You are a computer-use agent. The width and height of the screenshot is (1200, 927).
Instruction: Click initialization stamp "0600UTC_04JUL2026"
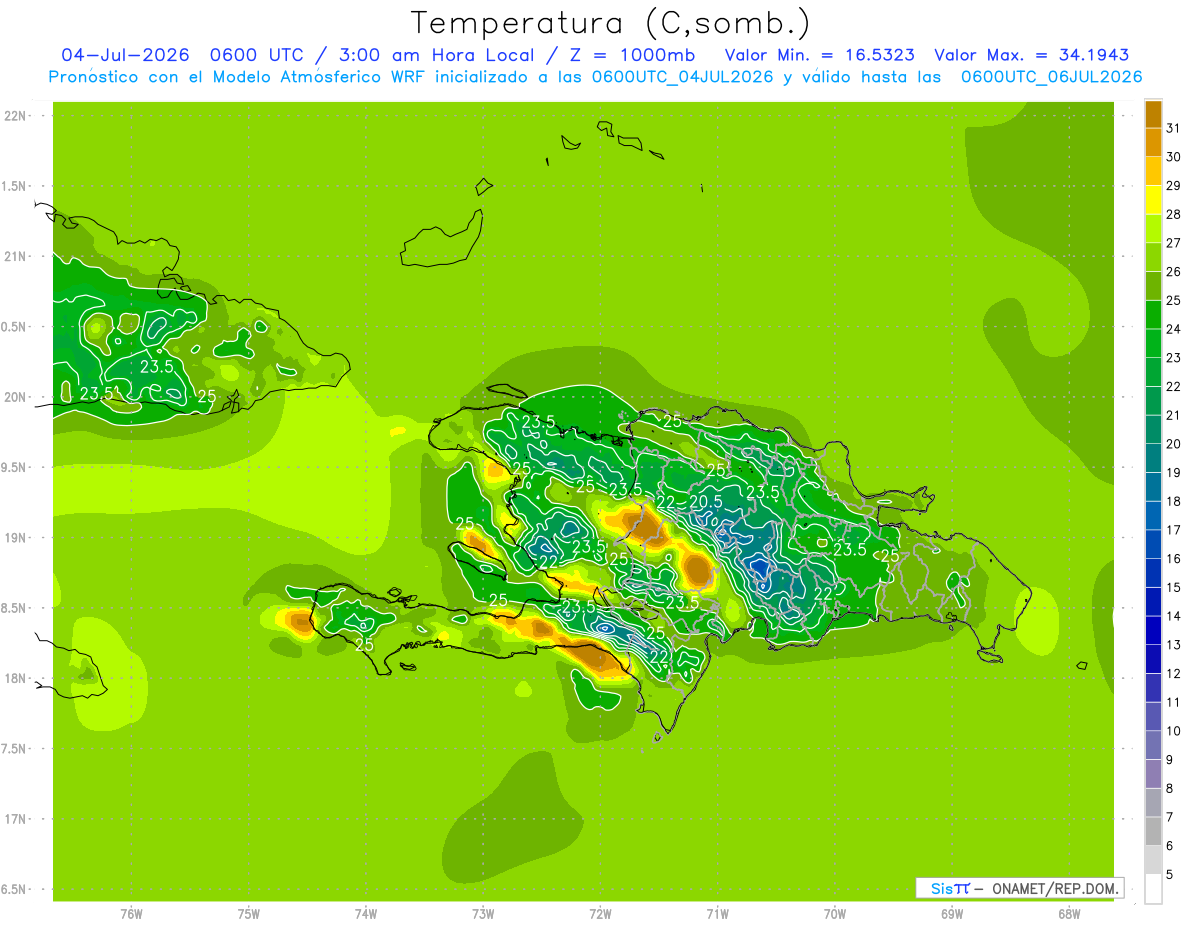[682, 77]
